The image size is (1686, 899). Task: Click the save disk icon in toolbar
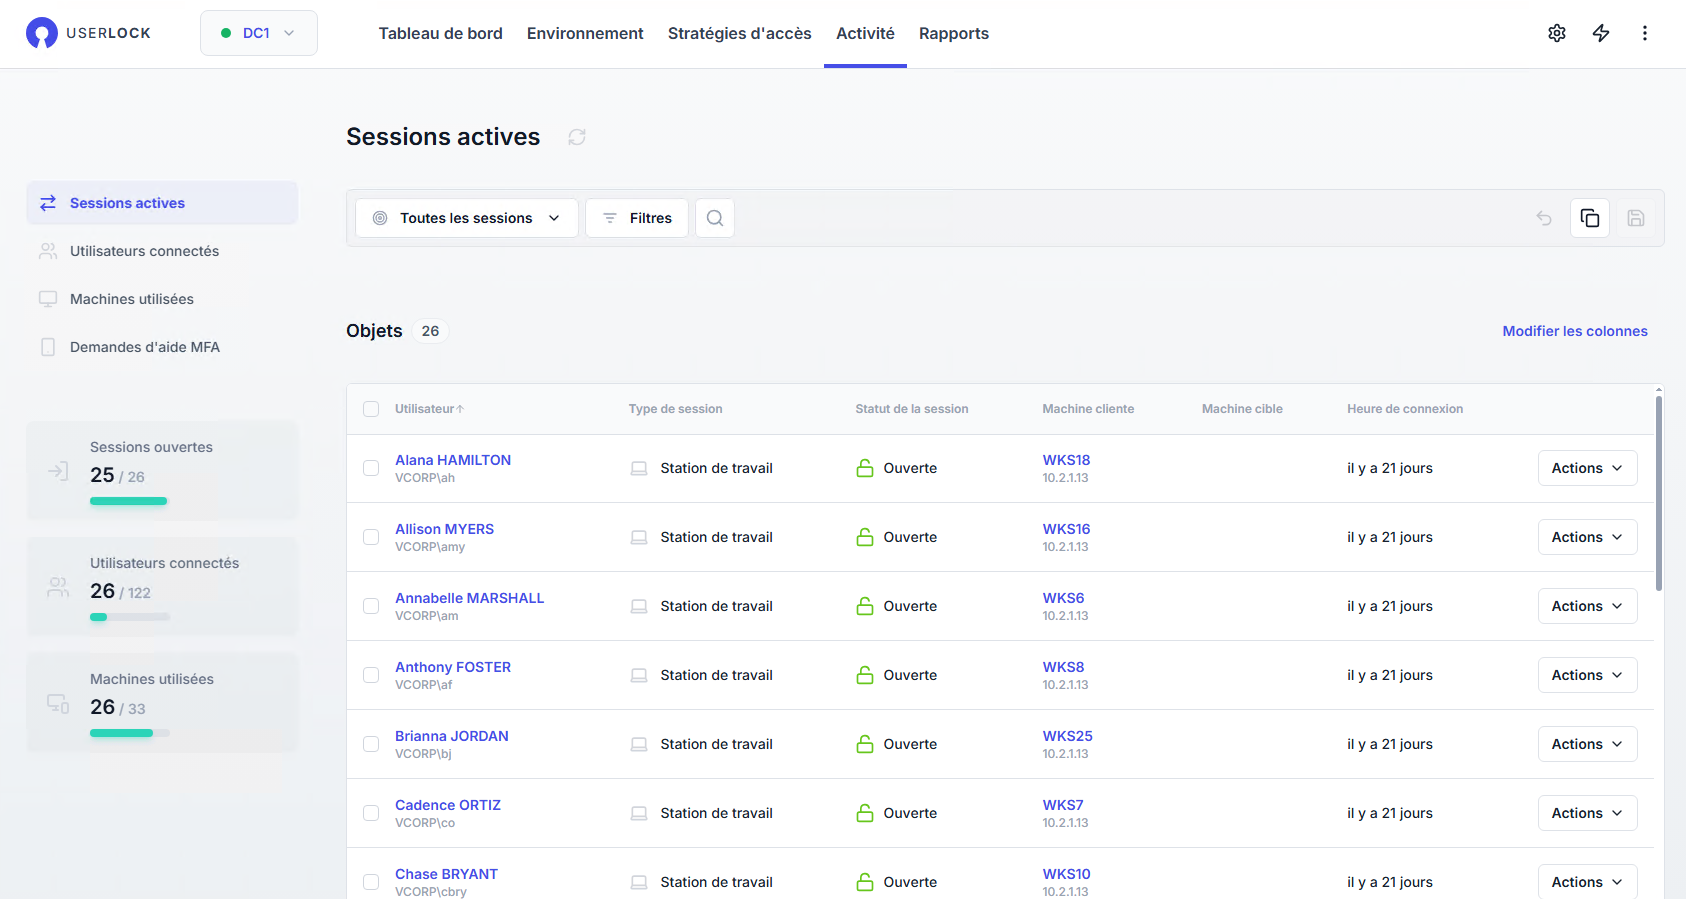[x=1635, y=218]
